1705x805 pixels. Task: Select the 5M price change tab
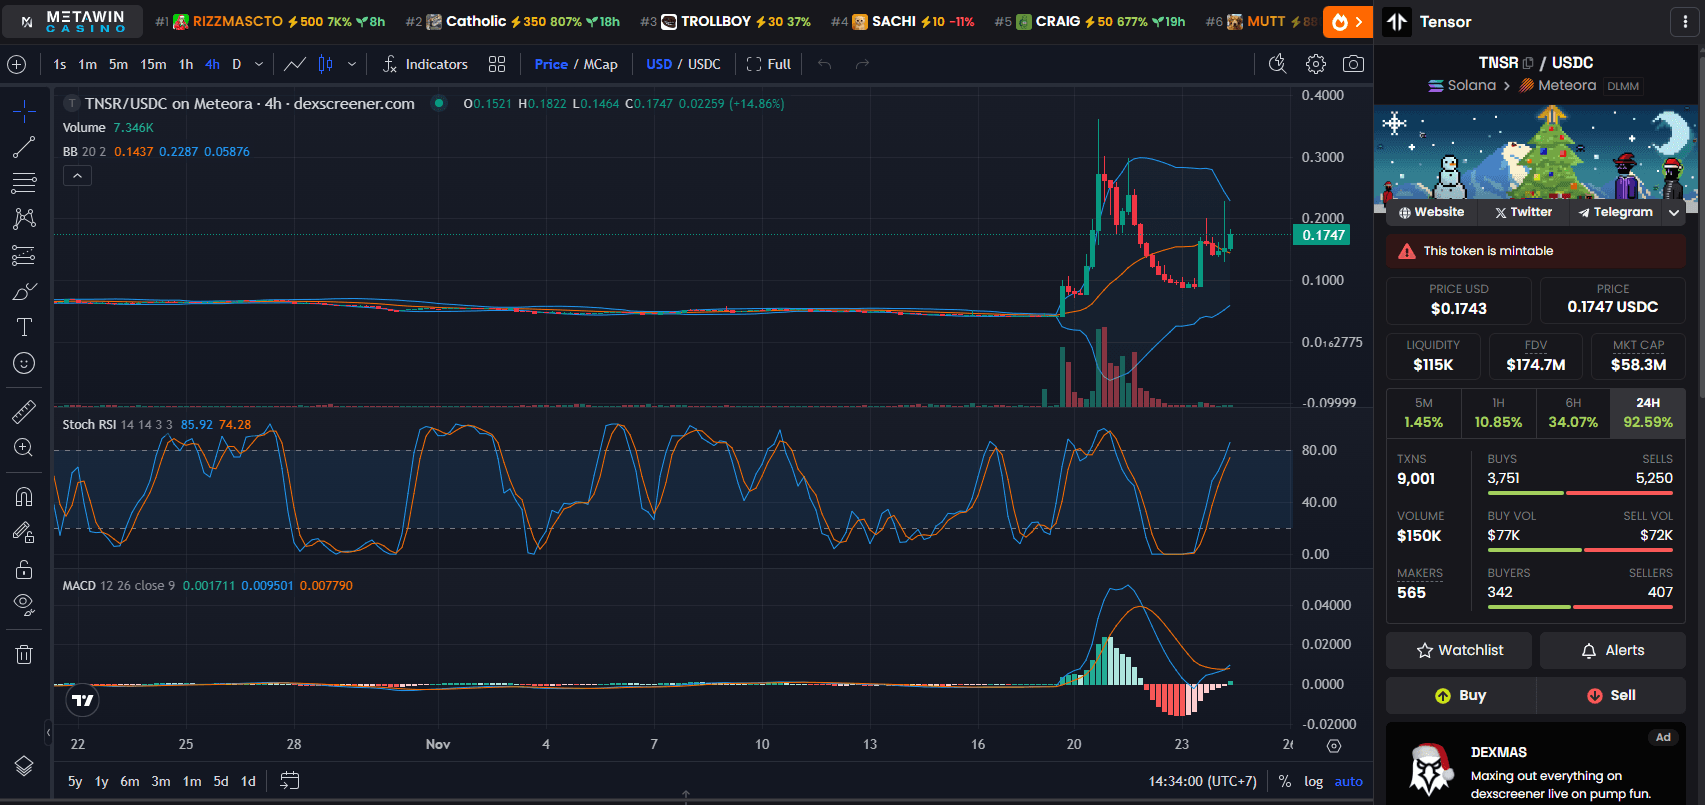click(x=1423, y=413)
